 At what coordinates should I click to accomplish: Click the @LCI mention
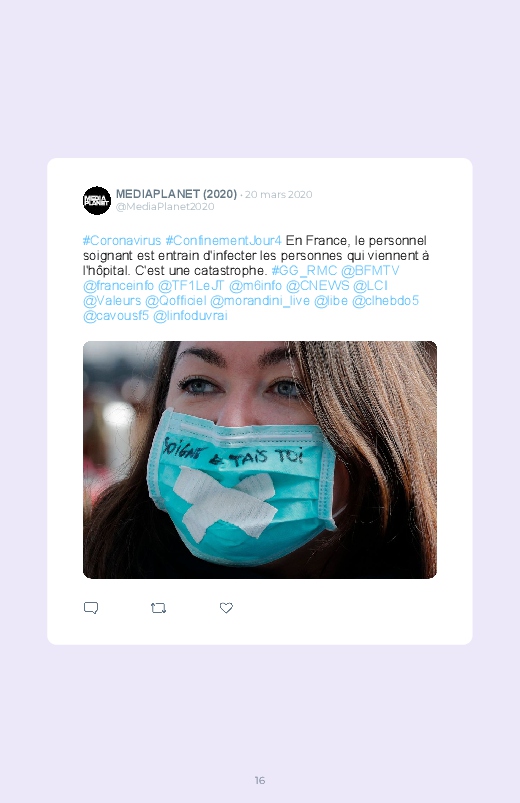pos(370,286)
